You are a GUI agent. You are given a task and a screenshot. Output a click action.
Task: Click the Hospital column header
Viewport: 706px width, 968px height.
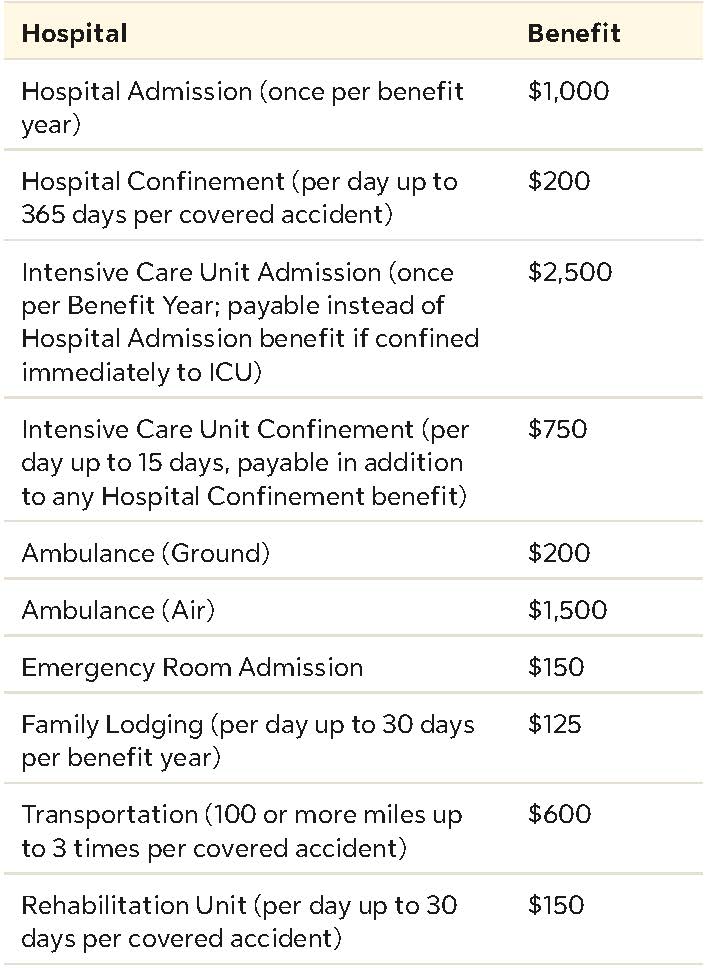[74, 33]
